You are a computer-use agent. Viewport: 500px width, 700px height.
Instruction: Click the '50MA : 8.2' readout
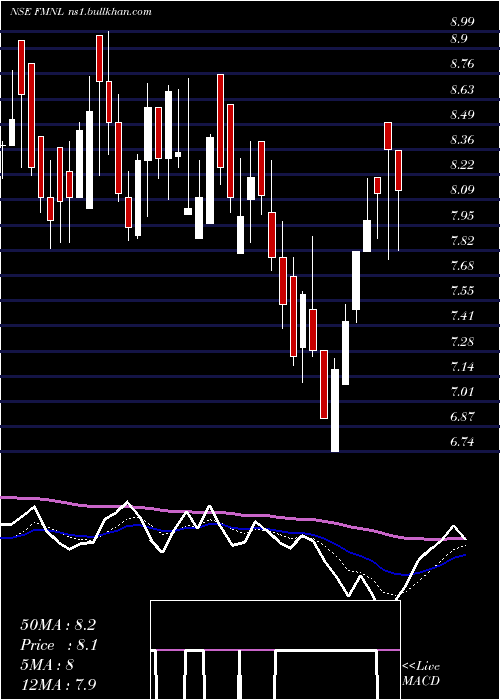coord(58,625)
